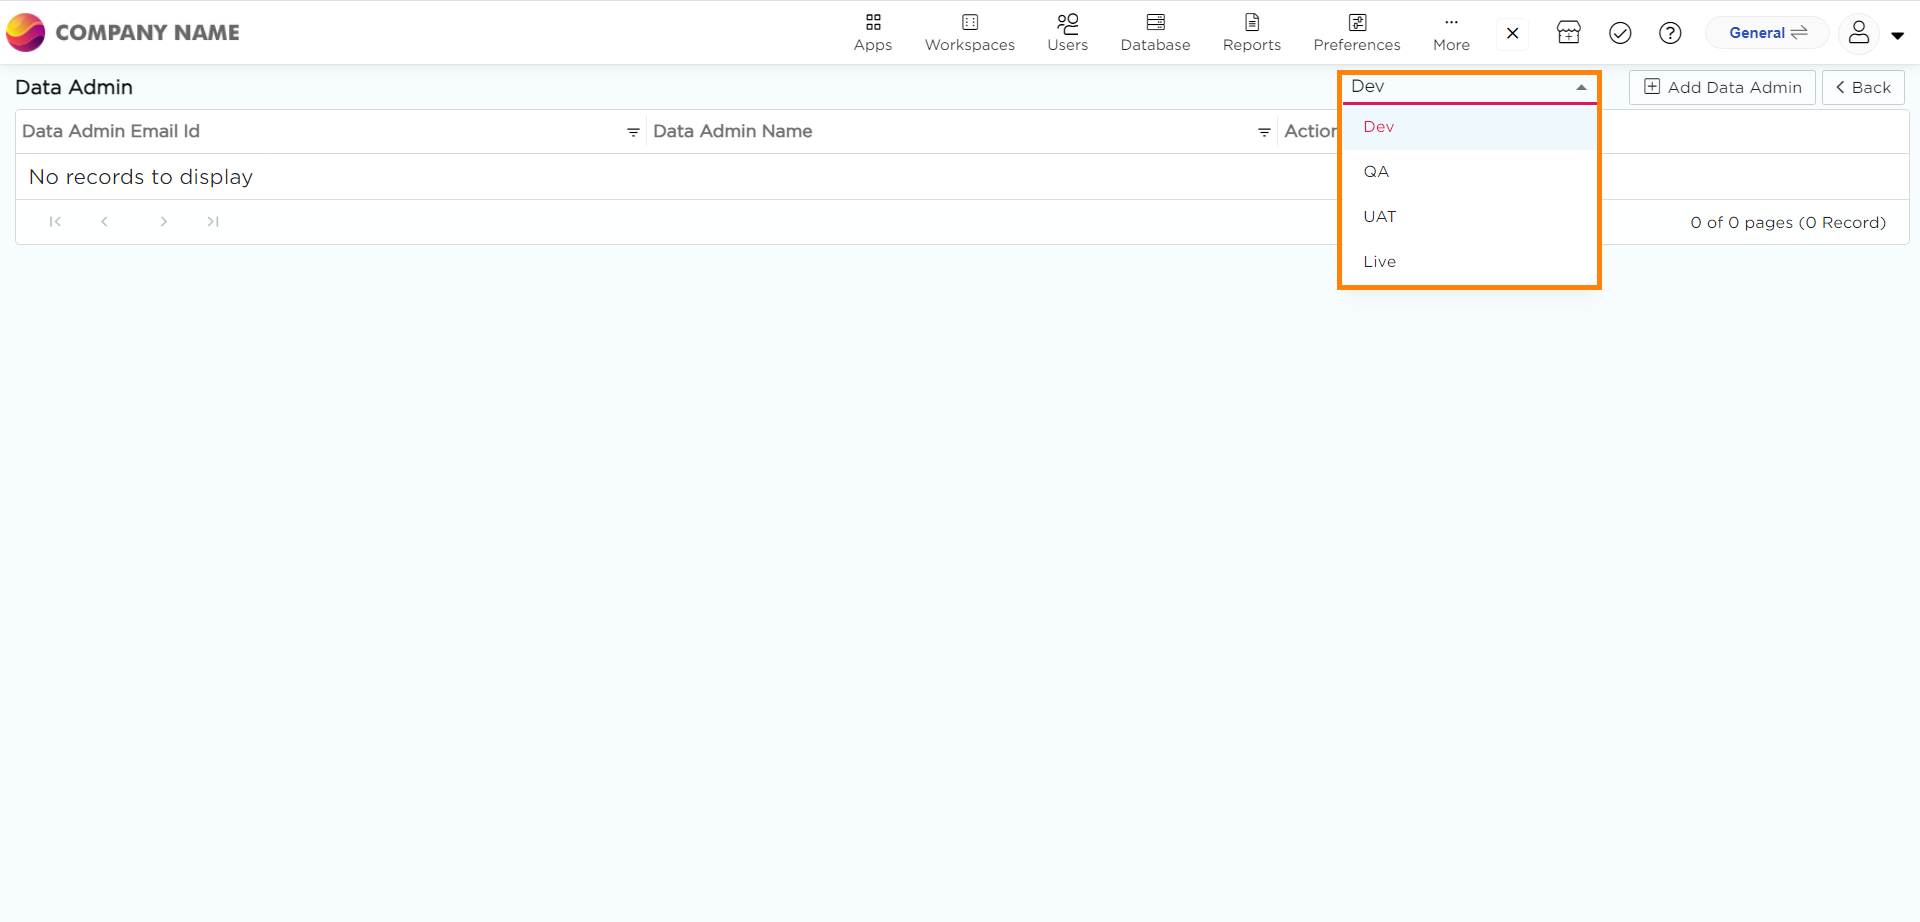Click the X icon in header
This screenshot has height=922, width=1920.
point(1512,33)
